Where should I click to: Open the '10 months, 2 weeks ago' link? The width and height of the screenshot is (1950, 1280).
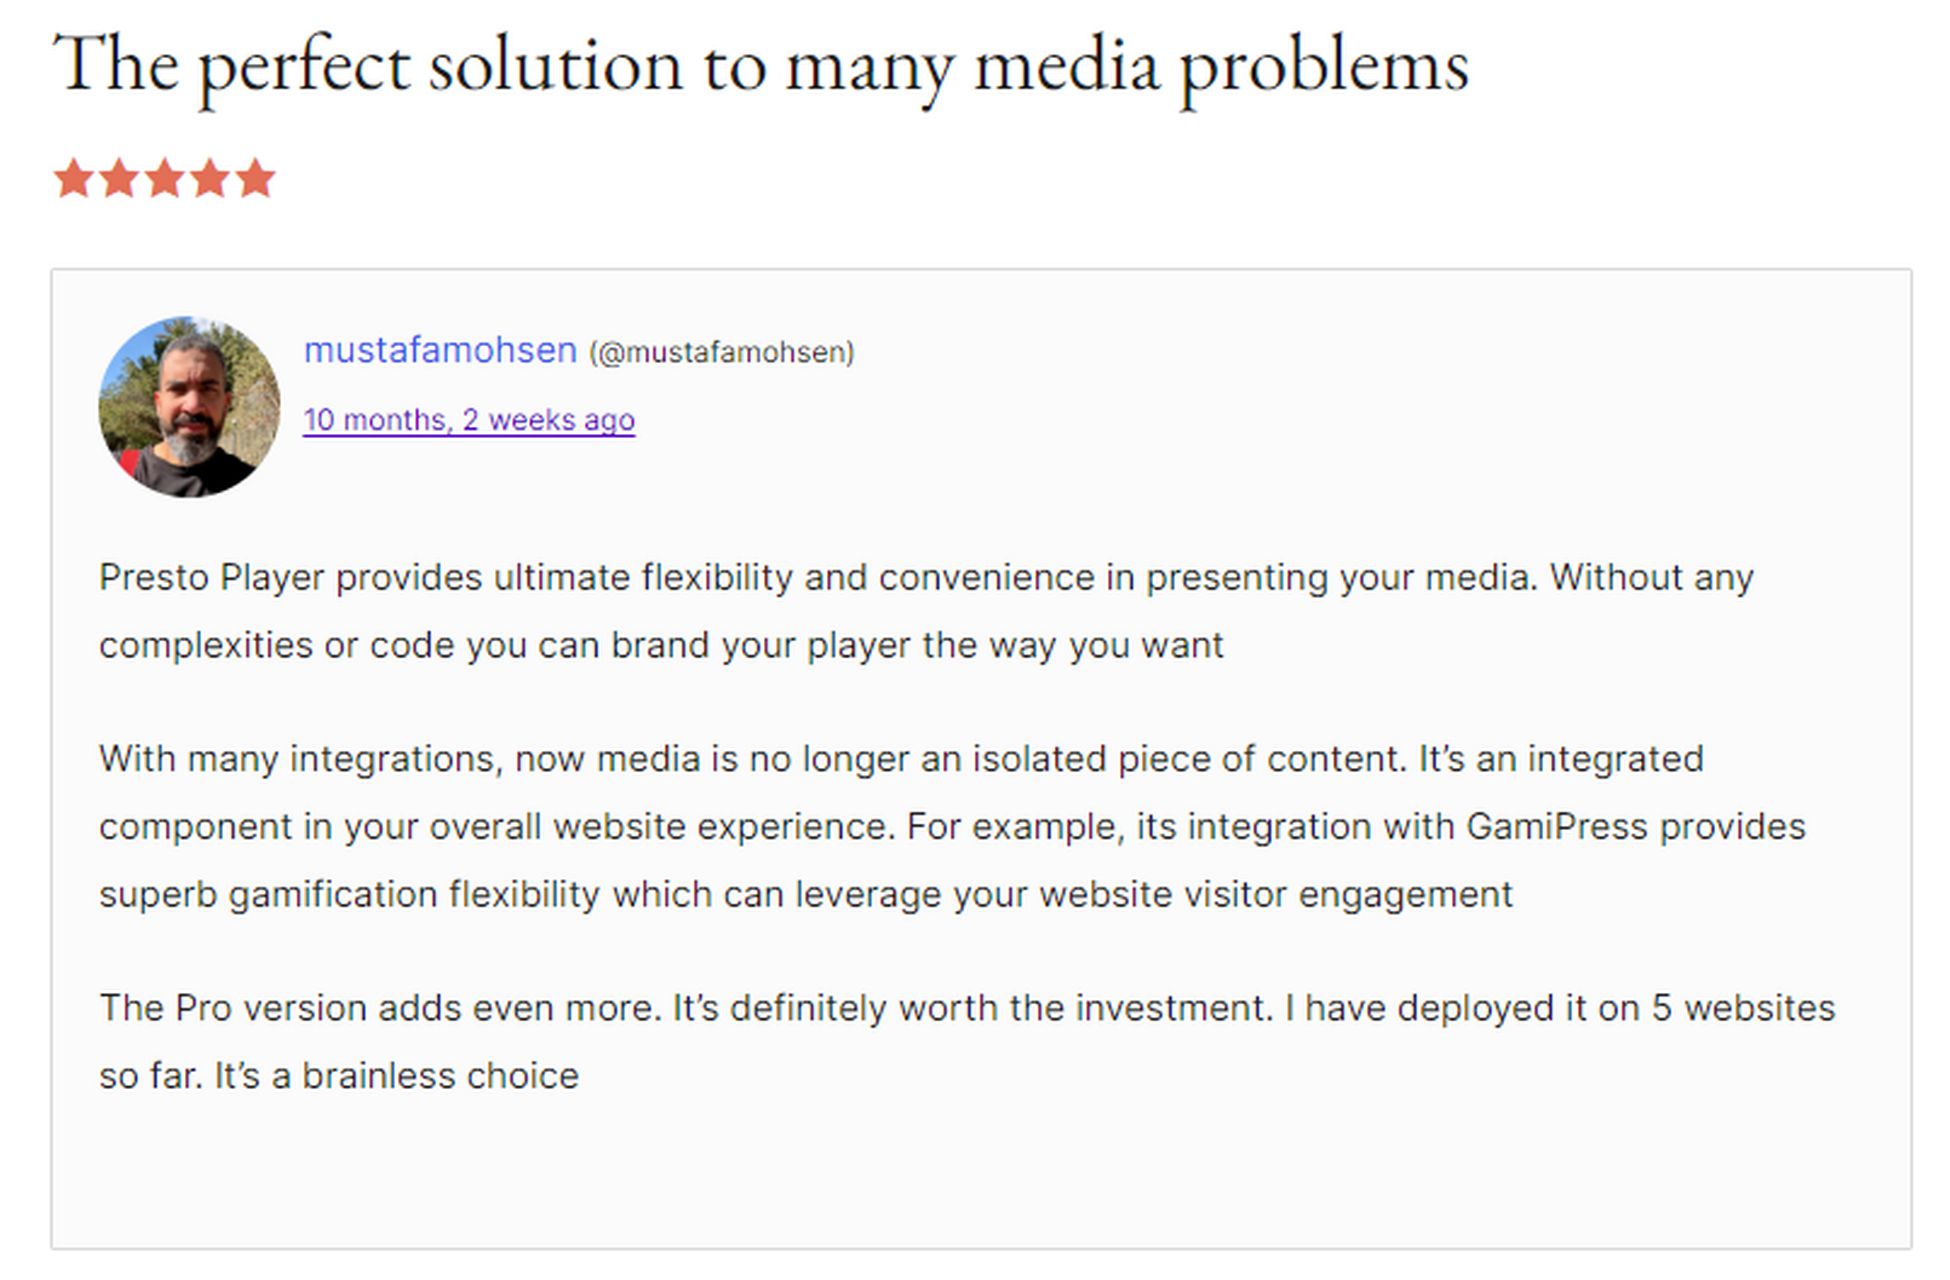(469, 419)
